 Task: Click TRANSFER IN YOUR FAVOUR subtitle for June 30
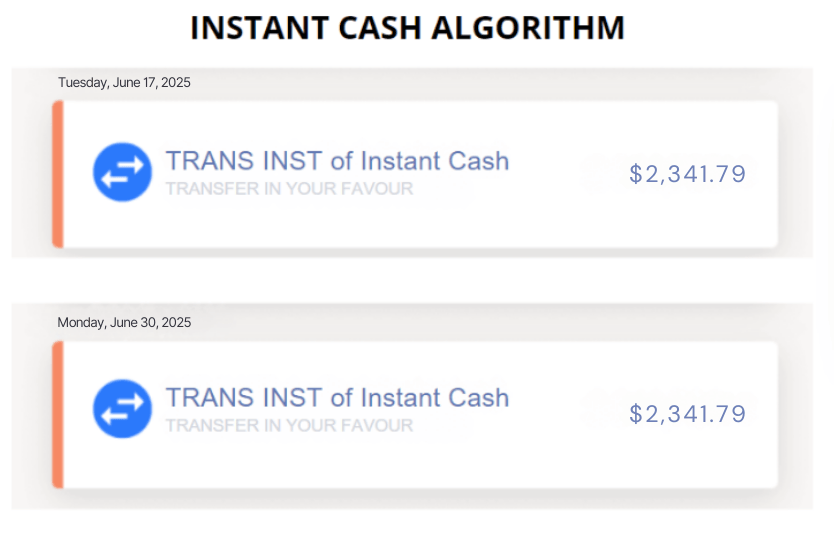[x=289, y=425]
